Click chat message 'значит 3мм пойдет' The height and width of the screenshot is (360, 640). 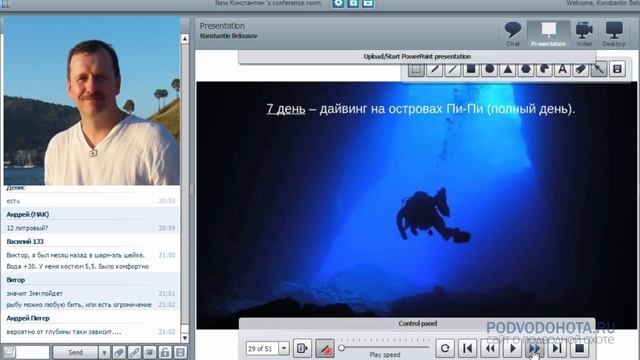(x=35, y=293)
